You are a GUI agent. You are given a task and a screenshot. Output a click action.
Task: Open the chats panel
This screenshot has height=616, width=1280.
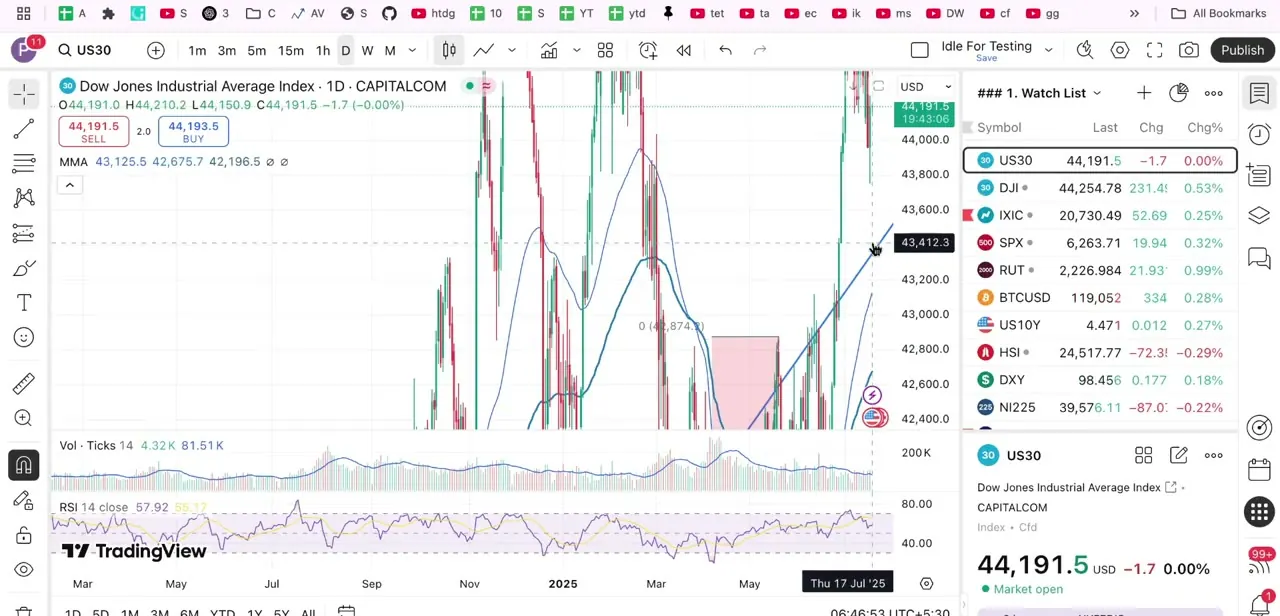(x=1259, y=258)
